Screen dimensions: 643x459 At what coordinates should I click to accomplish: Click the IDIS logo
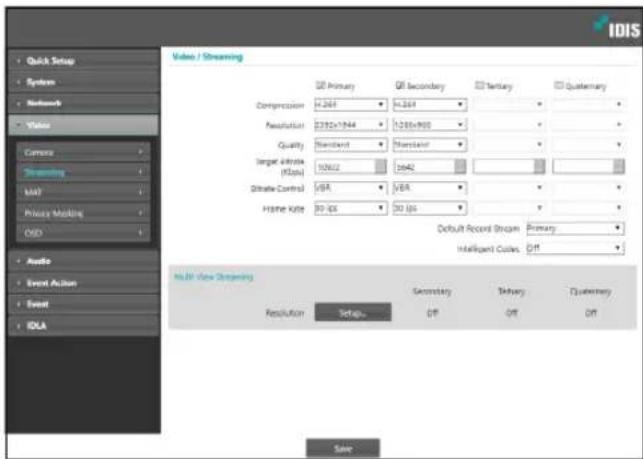point(616,27)
